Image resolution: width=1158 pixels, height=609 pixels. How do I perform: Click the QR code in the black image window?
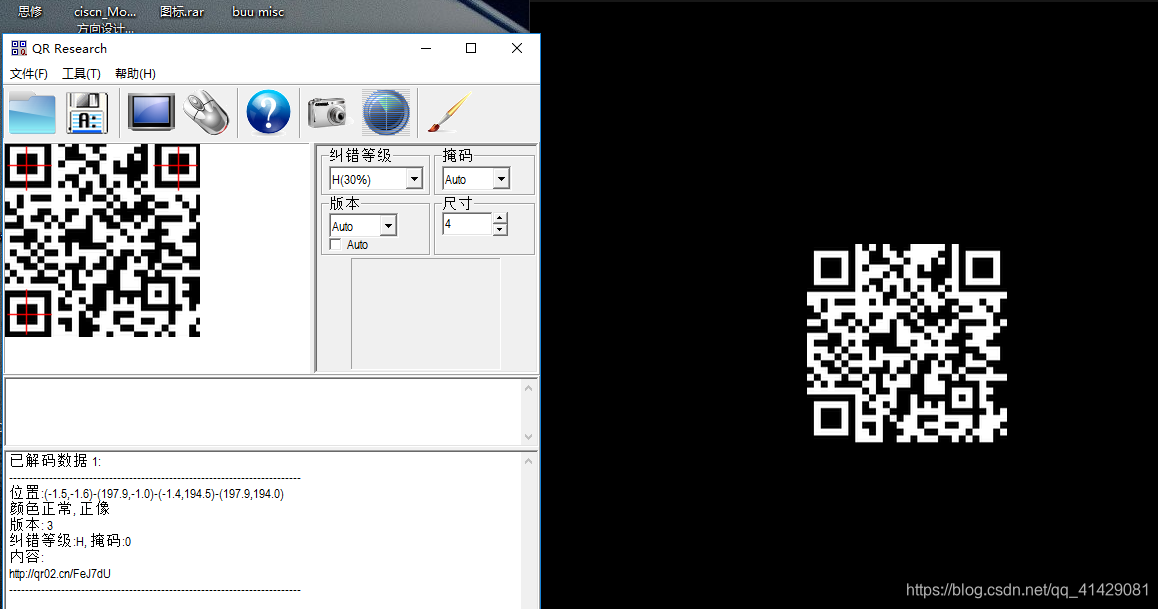click(907, 343)
